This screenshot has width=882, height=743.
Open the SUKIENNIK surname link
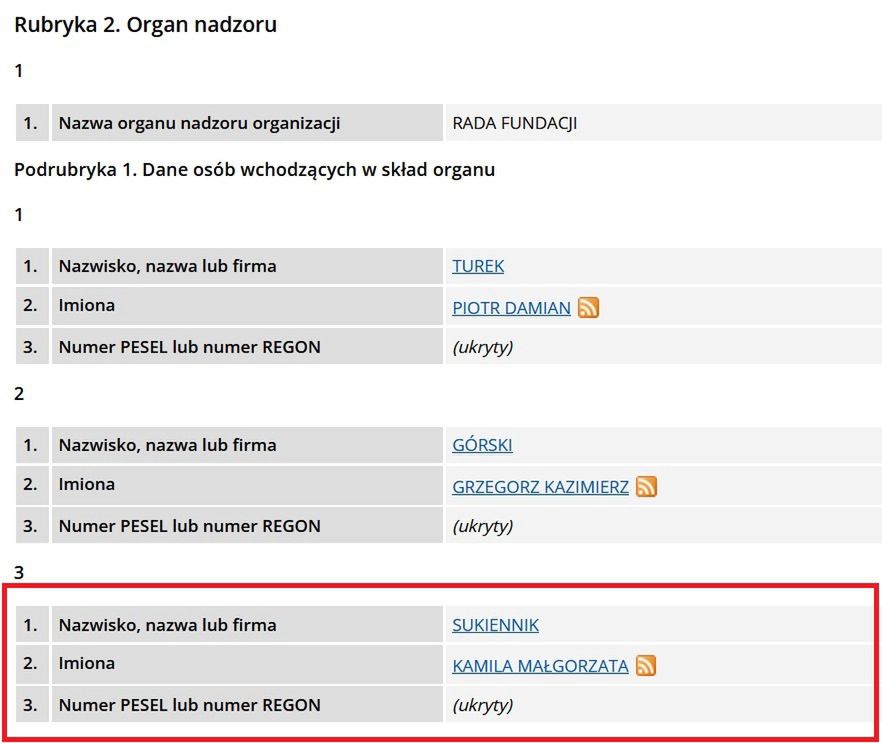(495, 625)
